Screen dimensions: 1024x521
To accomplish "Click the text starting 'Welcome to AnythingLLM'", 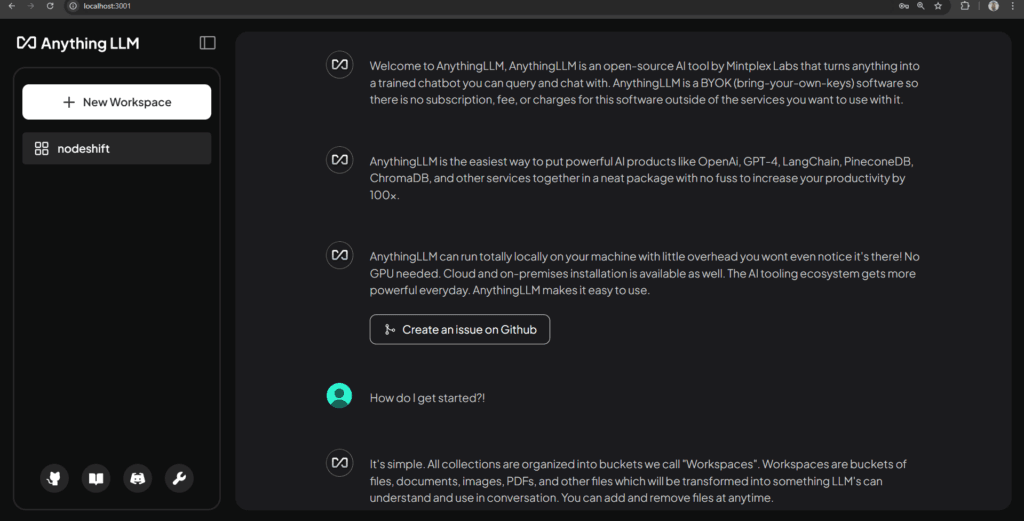I will [x=645, y=83].
